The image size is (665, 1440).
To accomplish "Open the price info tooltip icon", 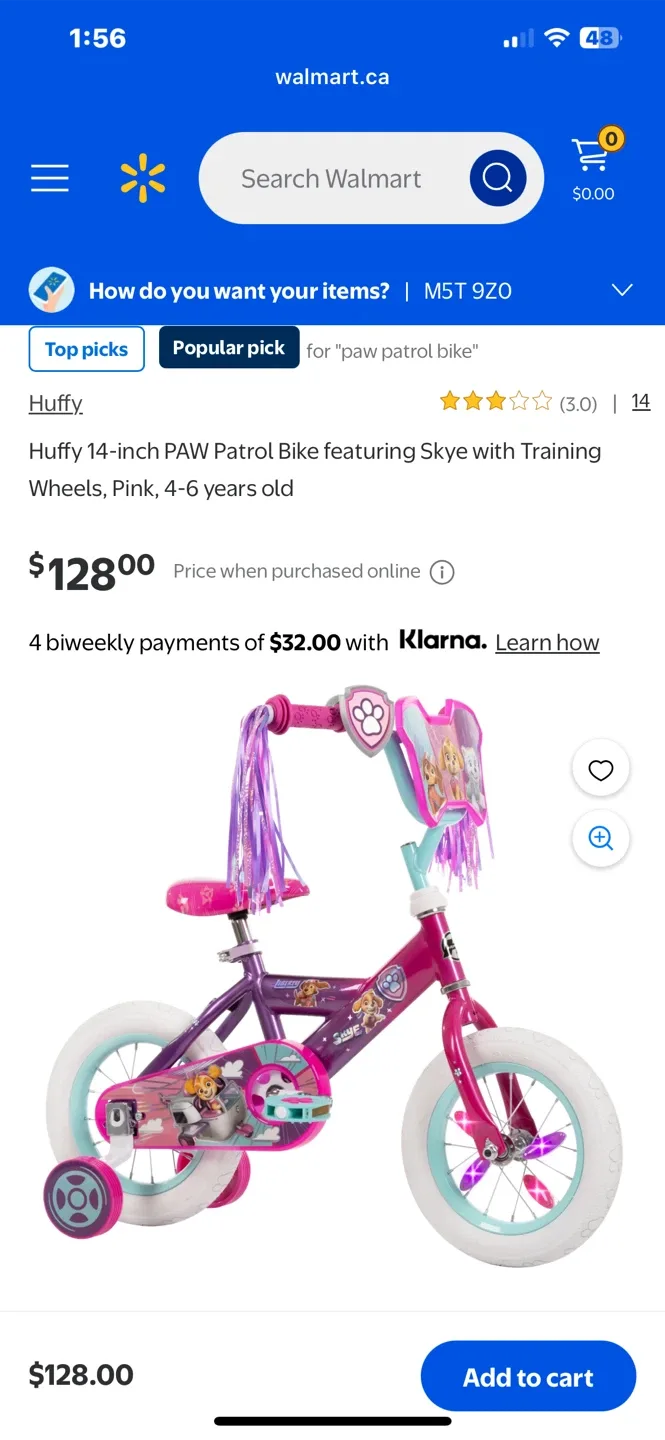I will [x=440, y=572].
